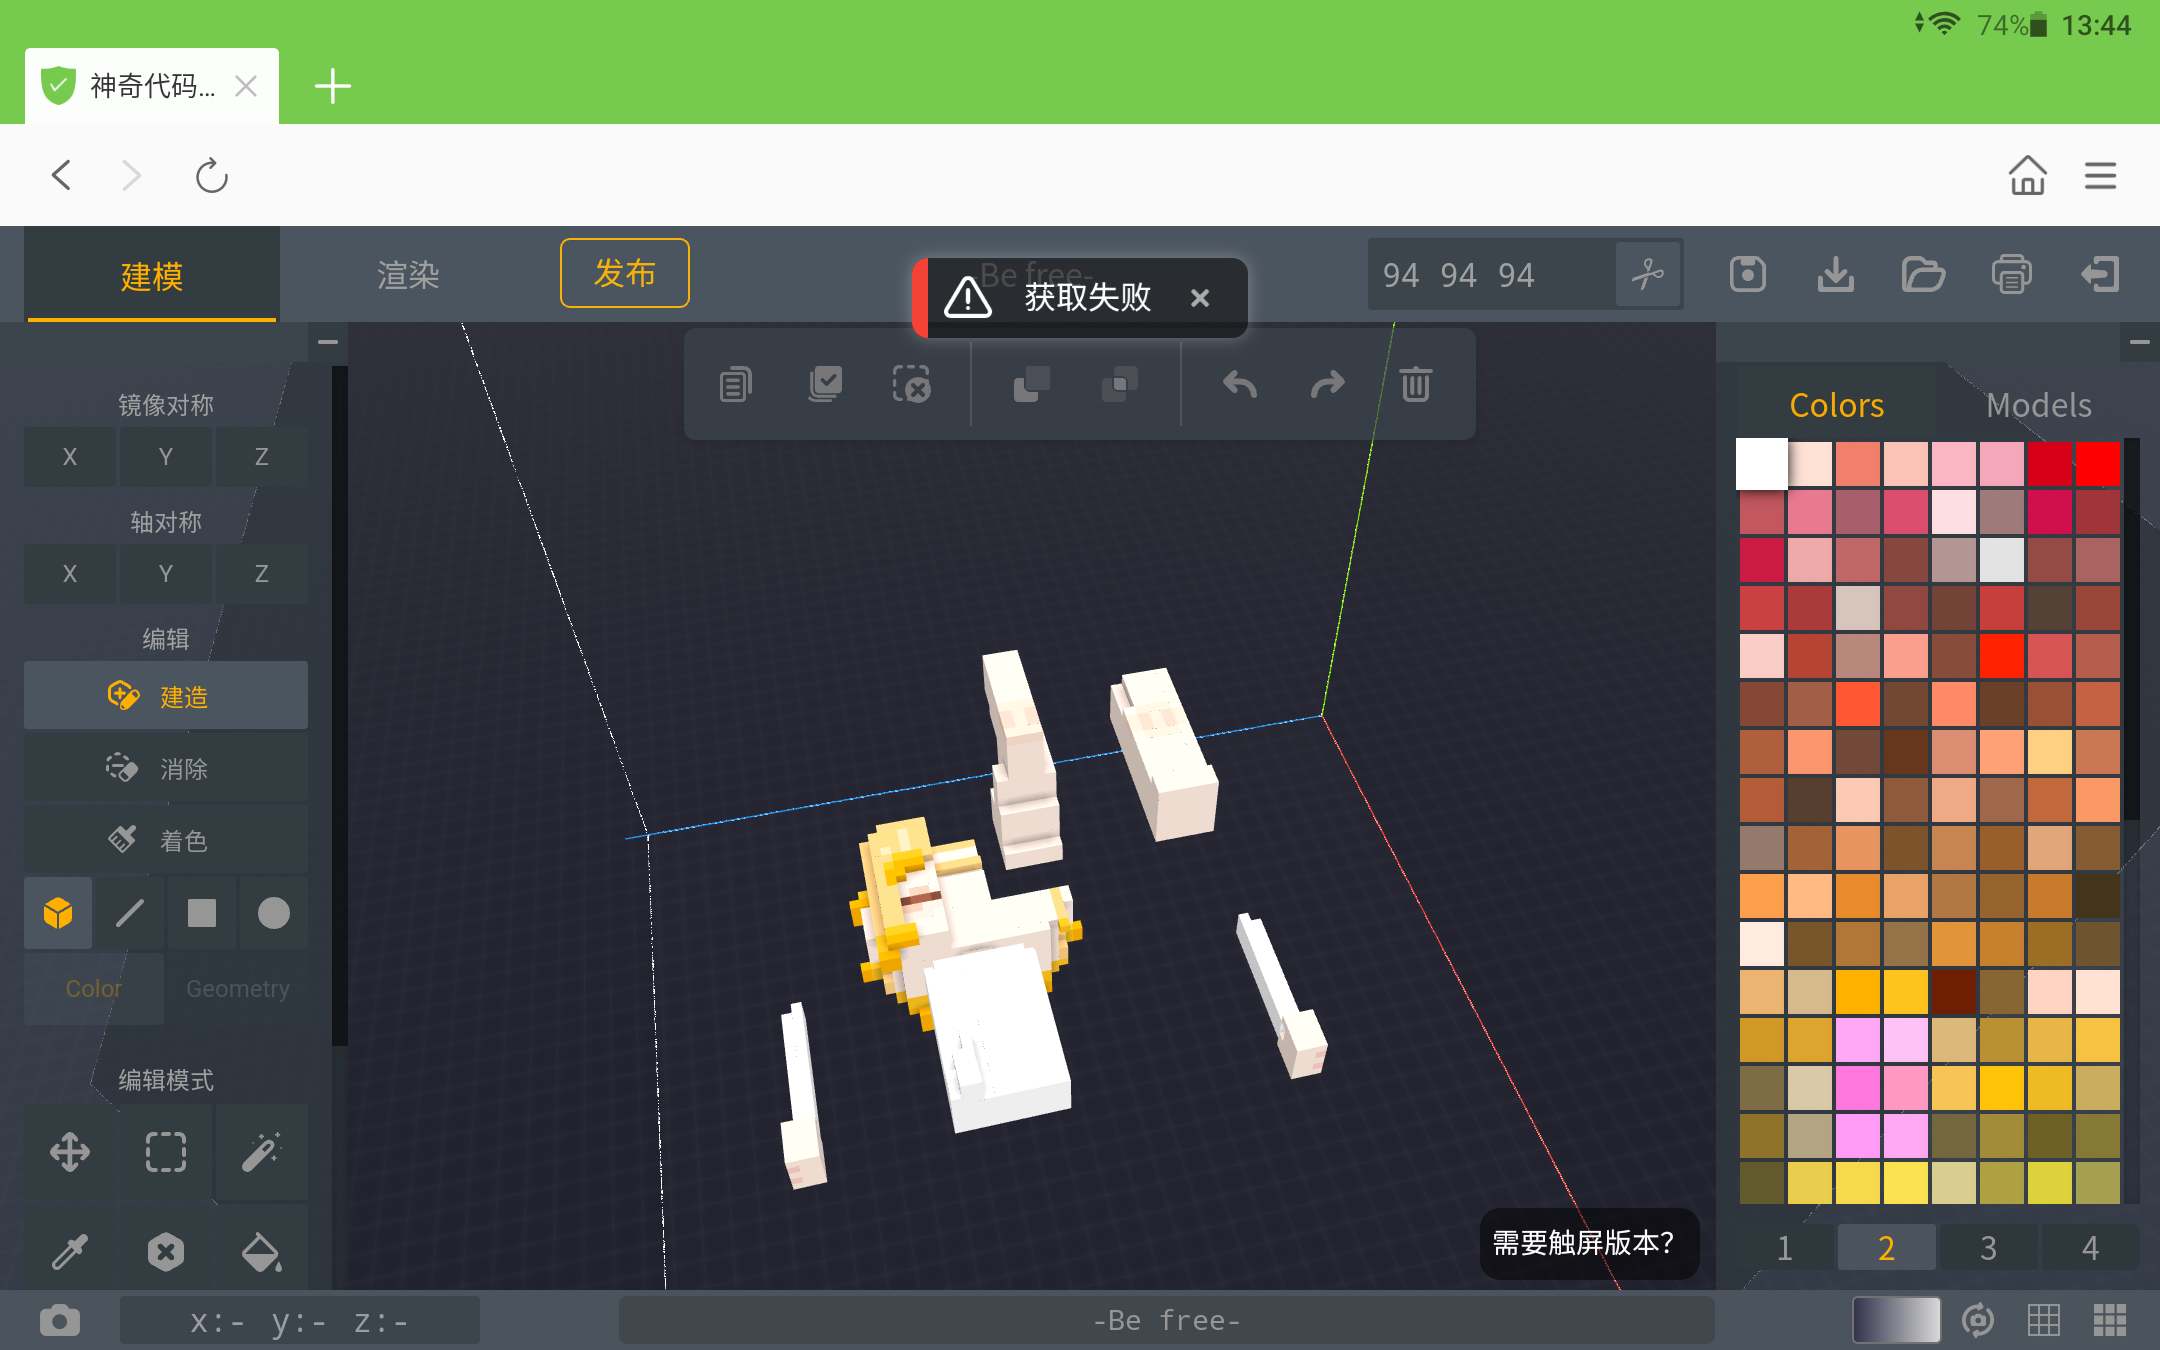This screenshot has width=2160, height=1350.
Task: Select the magic wand tool
Action: [x=262, y=1152]
